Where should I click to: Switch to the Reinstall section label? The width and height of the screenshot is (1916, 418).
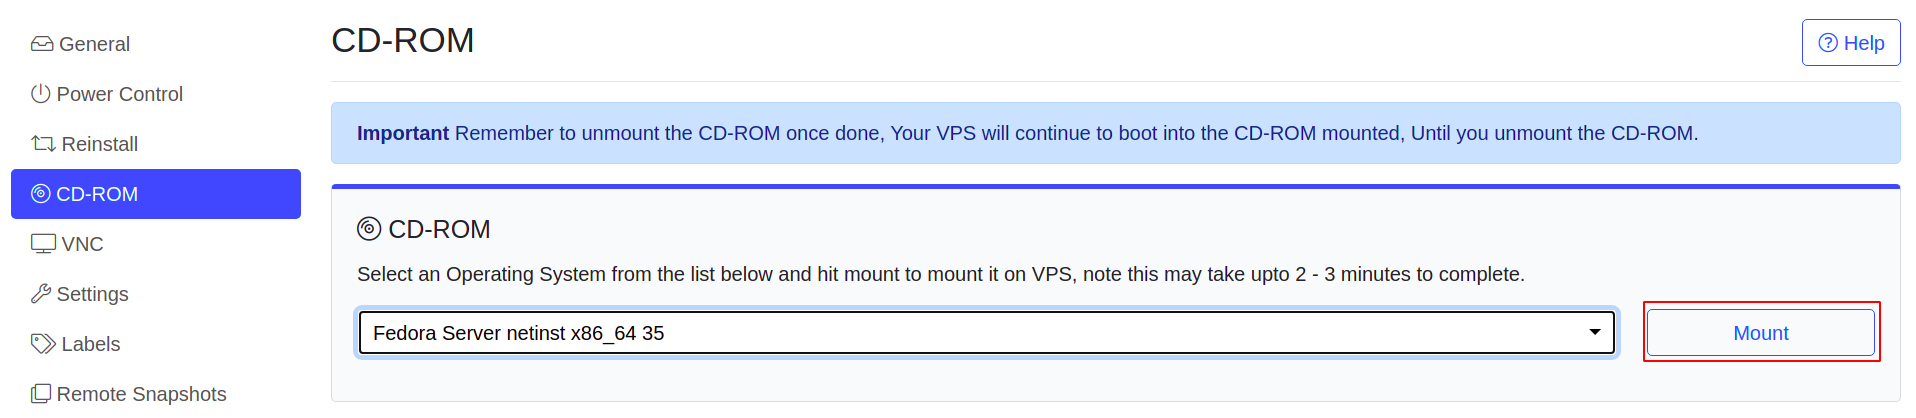pos(100,144)
